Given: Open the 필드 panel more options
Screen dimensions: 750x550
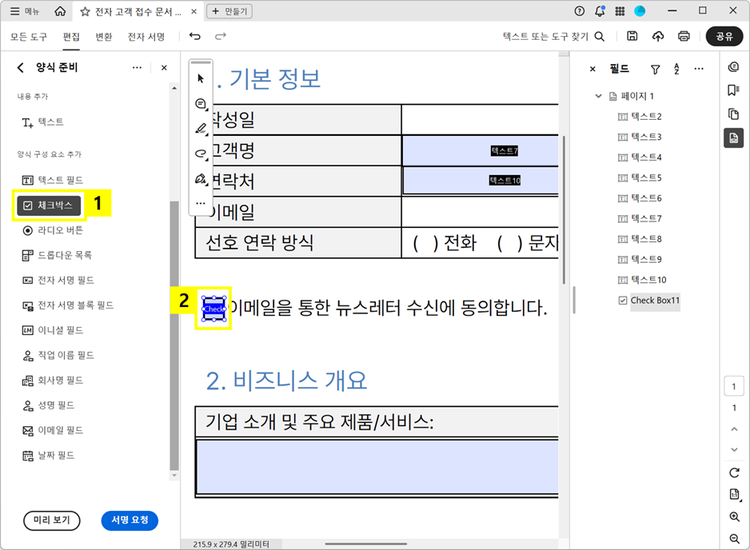Looking at the screenshot, I should (x=699, y=69).
